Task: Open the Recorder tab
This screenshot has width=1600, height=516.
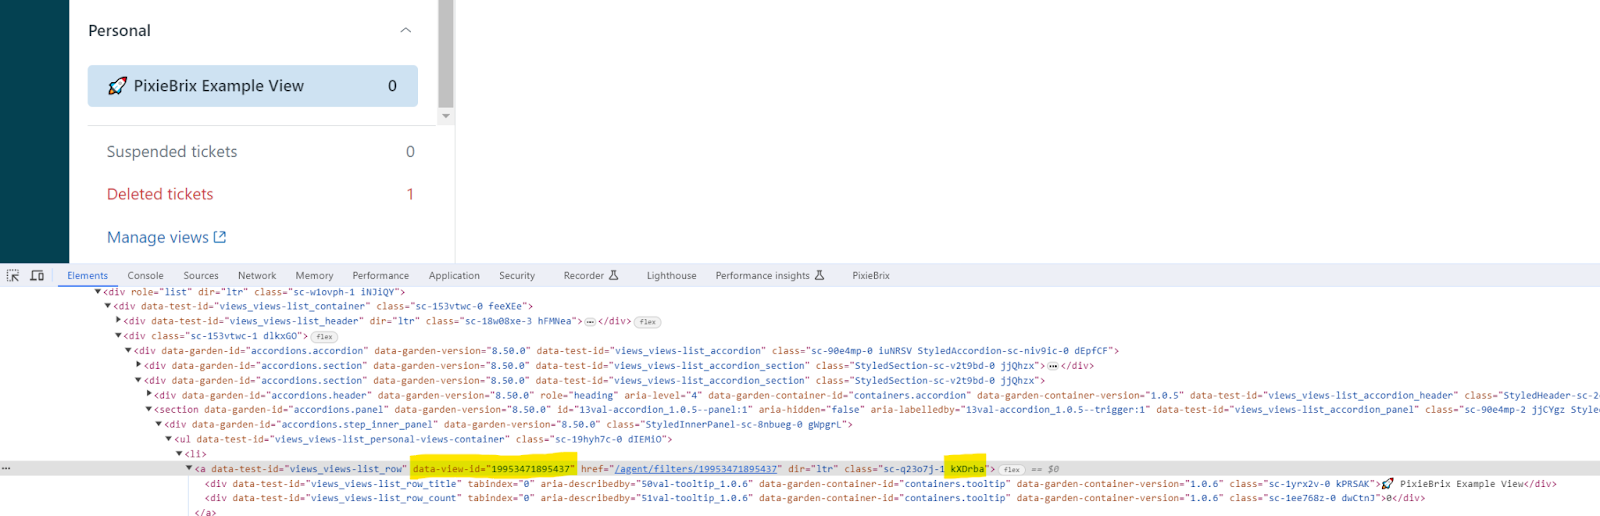Action: coord(590,276)
